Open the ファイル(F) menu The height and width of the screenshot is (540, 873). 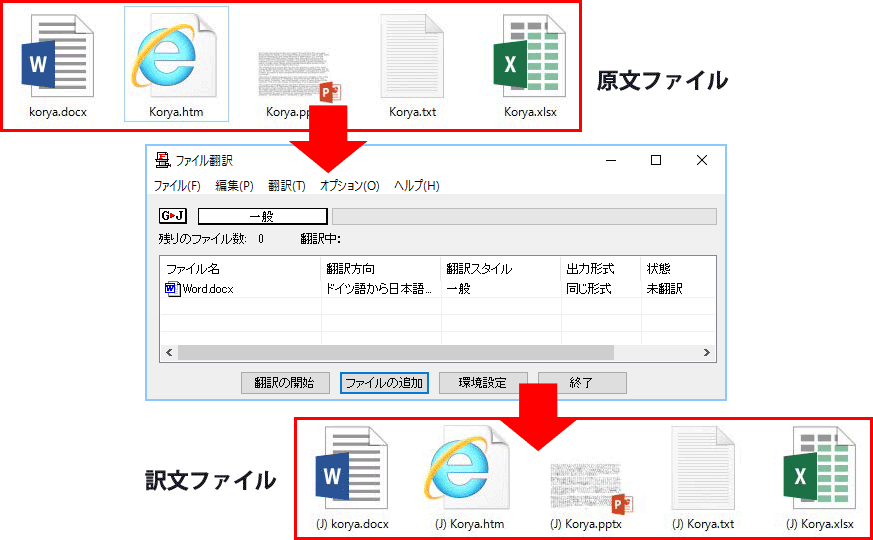point(177,185)
